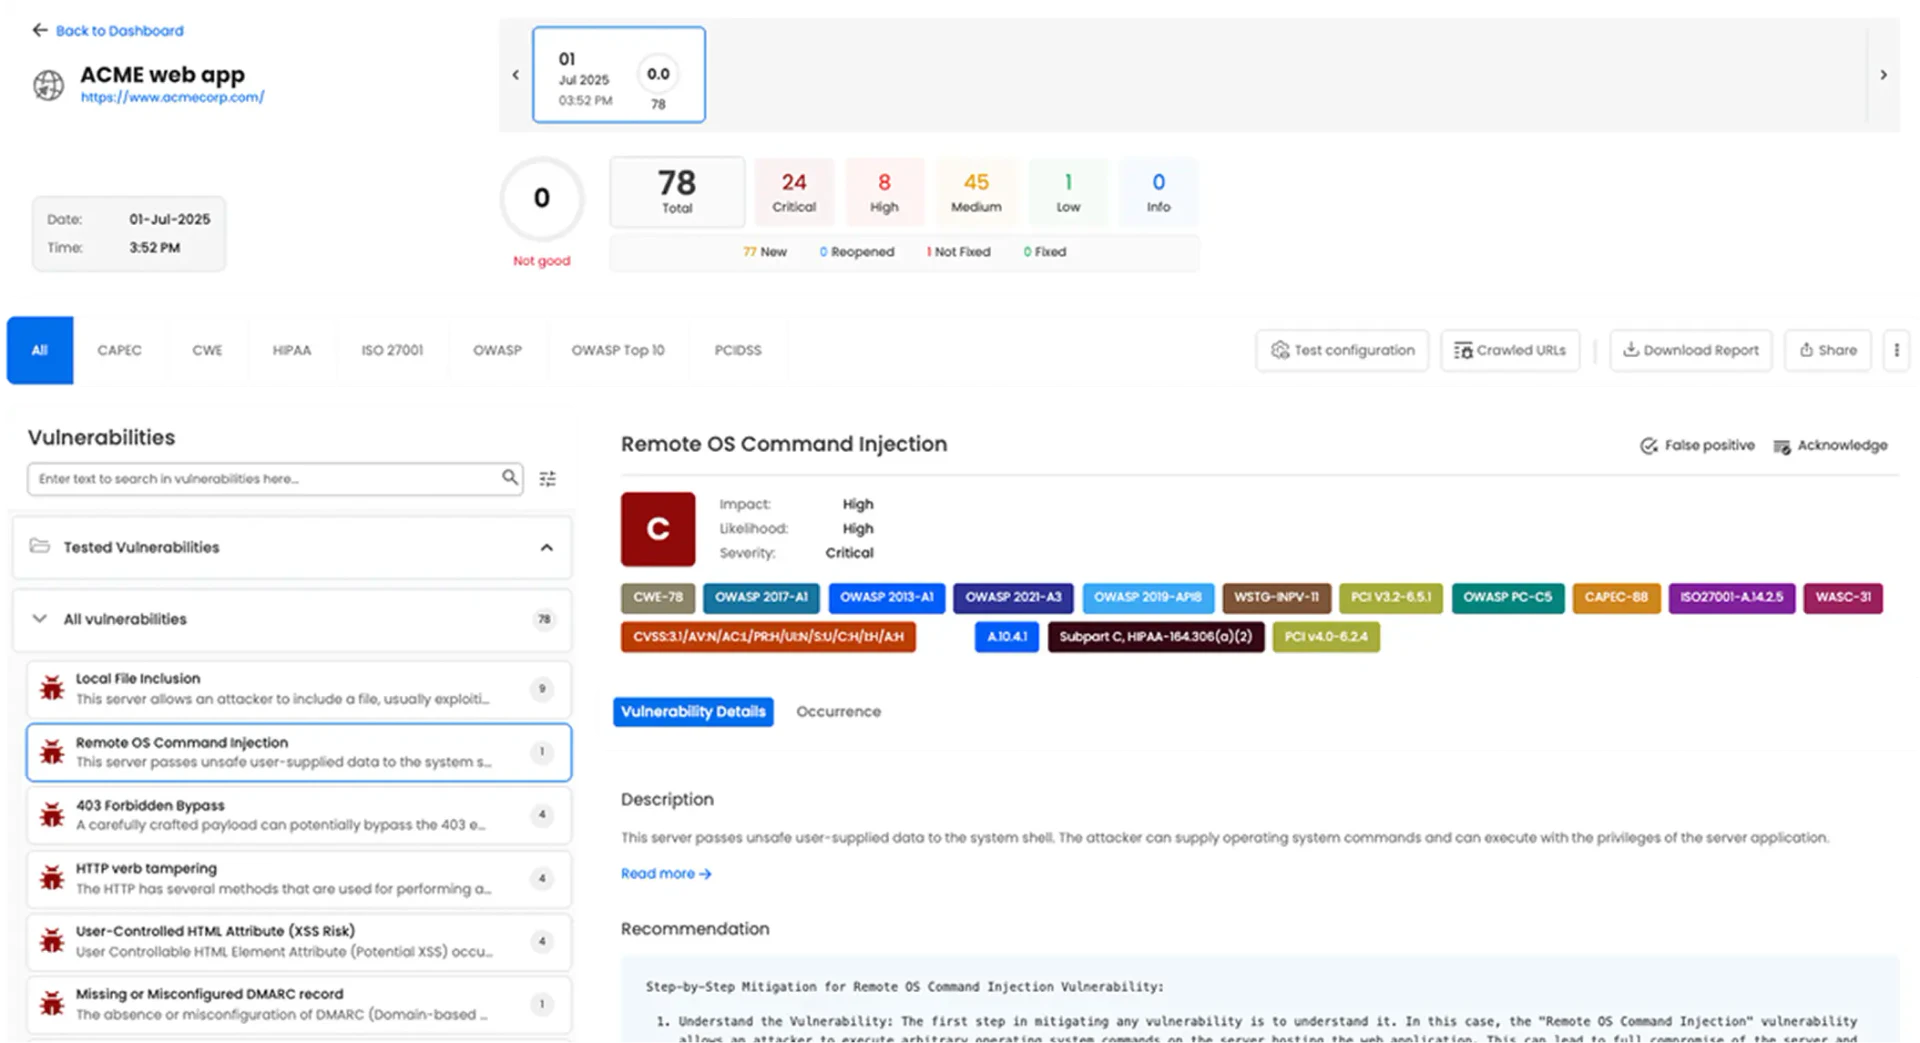
Task: Open Crawled URLs list icon
Action: (x=1463, y=350)
